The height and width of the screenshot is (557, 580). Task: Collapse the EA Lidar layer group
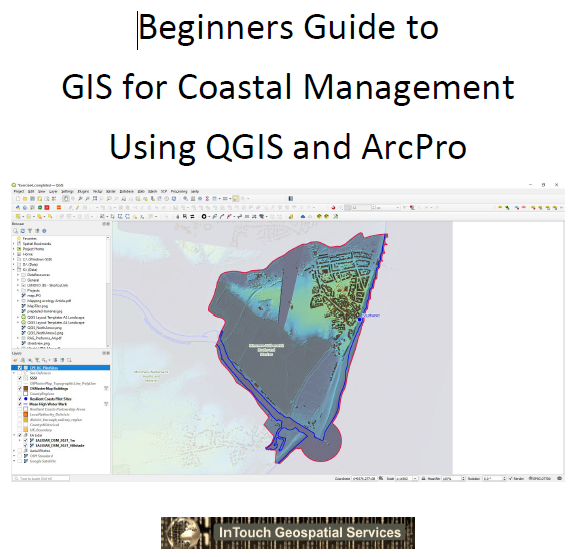tap(14, 435)
